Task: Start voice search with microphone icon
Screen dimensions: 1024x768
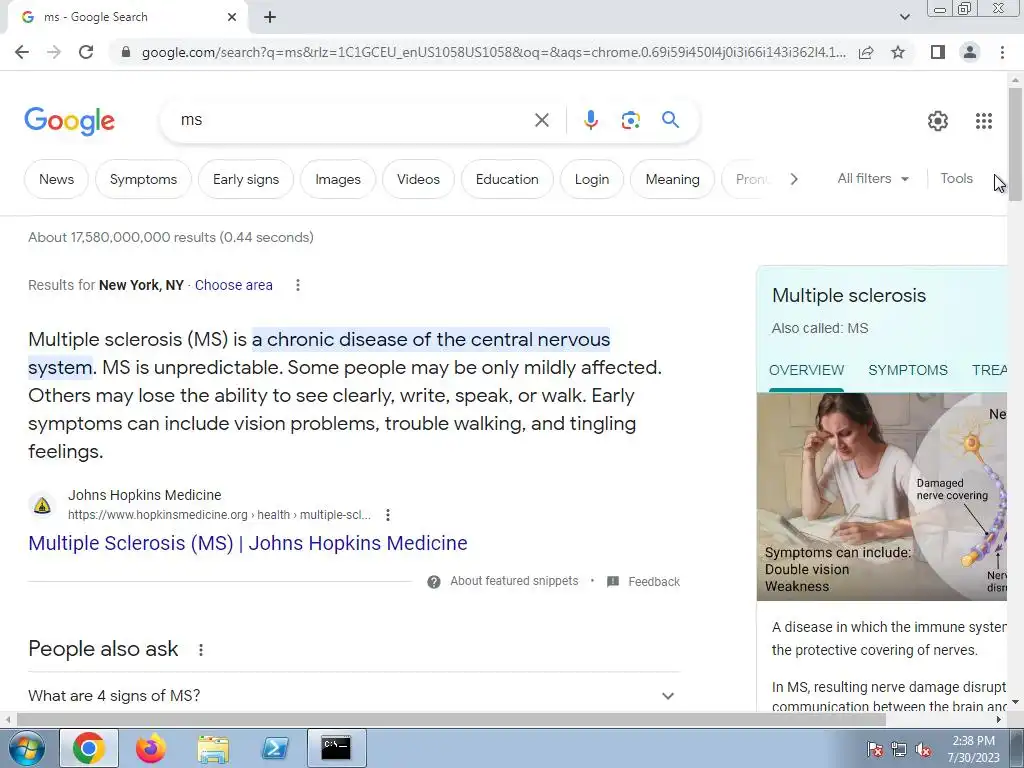Action: (590, 120)
